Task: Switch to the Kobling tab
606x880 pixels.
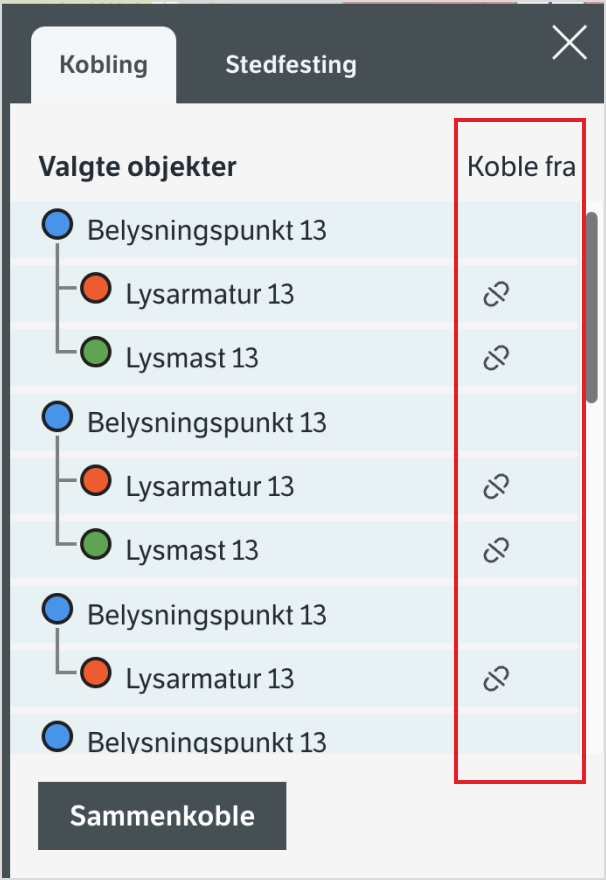Action: point(103,66)
